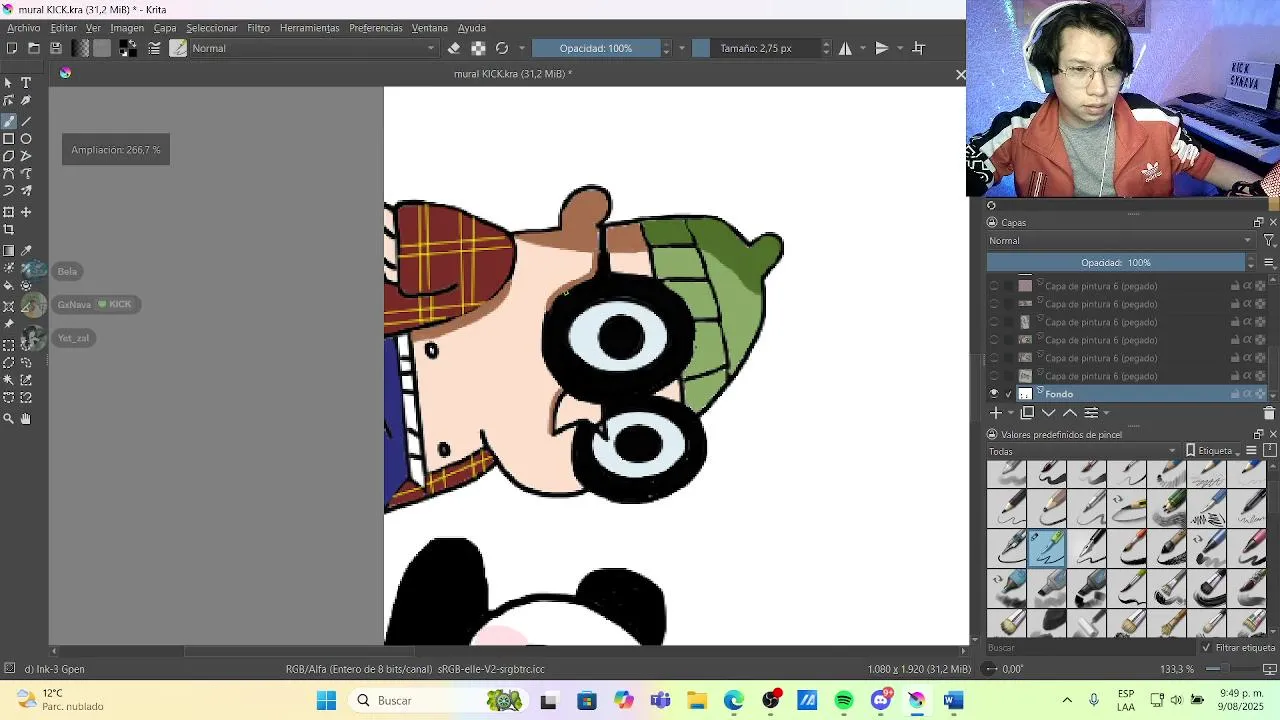Toggle visibility of Fondo layer

click(x=994, y=394)
